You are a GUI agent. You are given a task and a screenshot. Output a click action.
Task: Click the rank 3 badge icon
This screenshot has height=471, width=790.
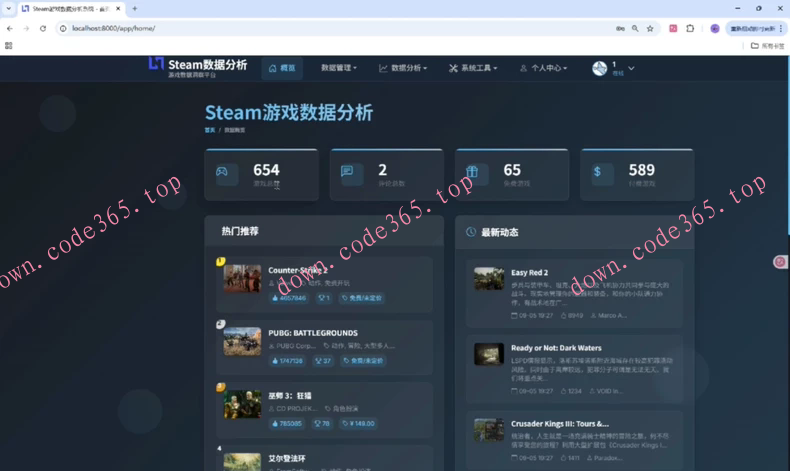click(x=221, y=387)
